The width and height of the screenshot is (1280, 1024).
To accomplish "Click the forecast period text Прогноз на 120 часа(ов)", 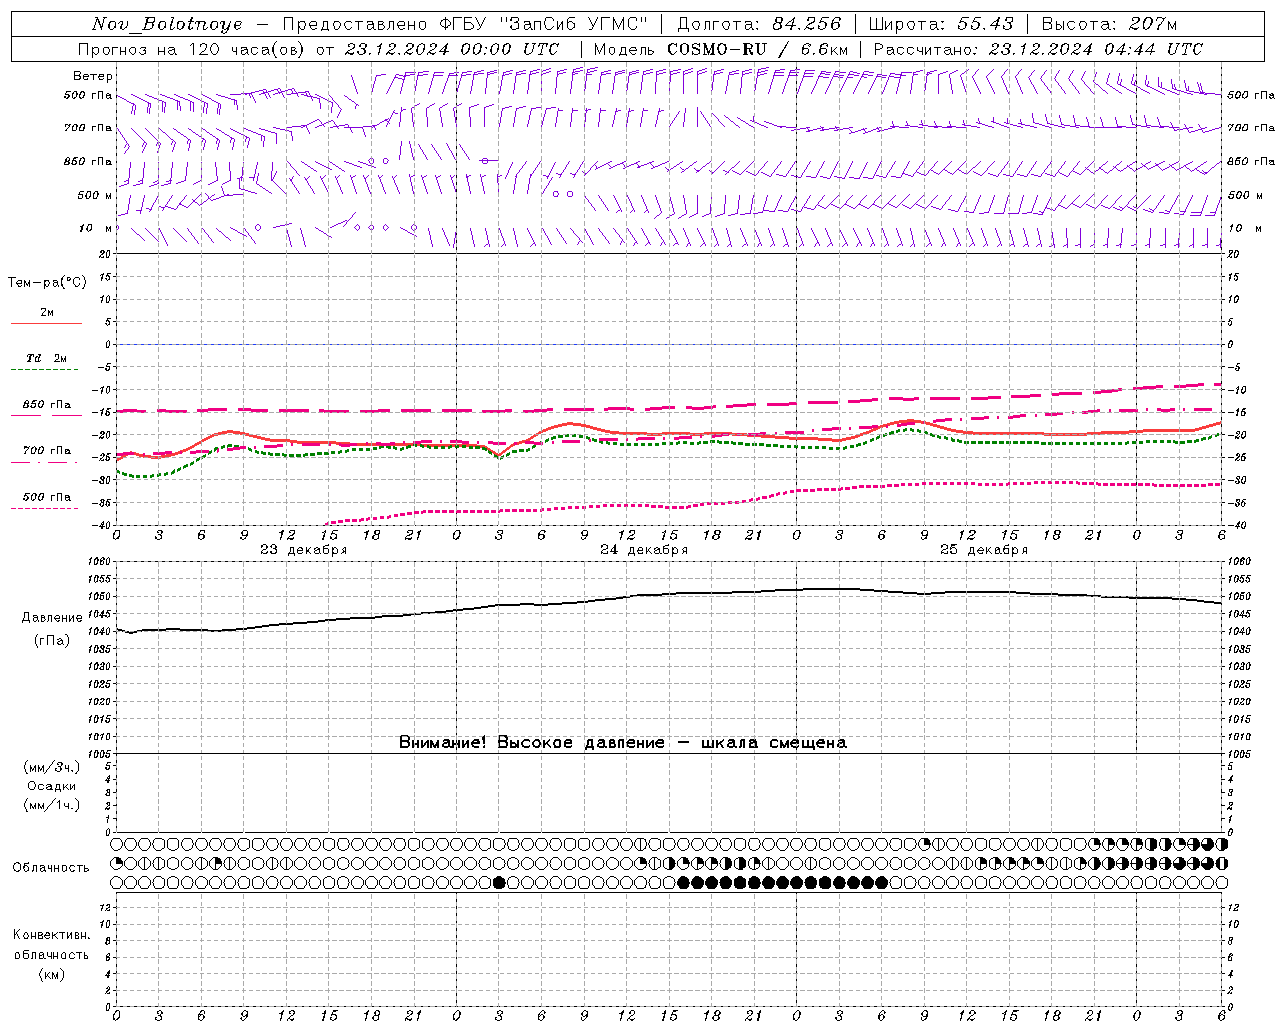I will [192, 49].
